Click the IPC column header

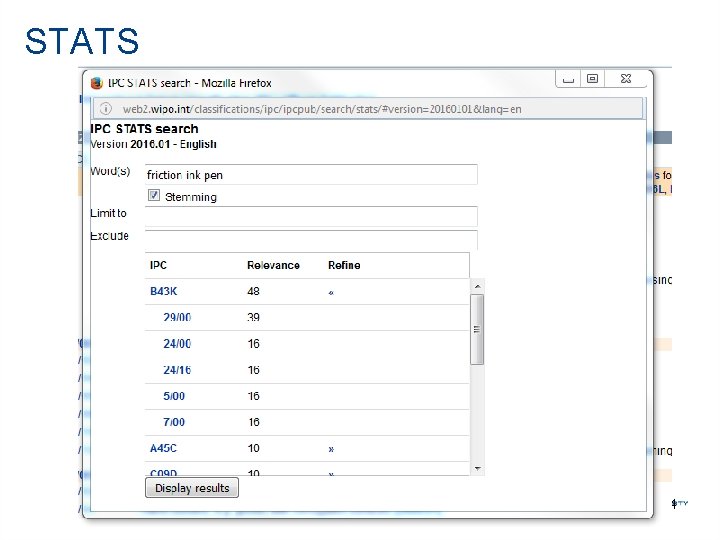[x=158, y=265]
